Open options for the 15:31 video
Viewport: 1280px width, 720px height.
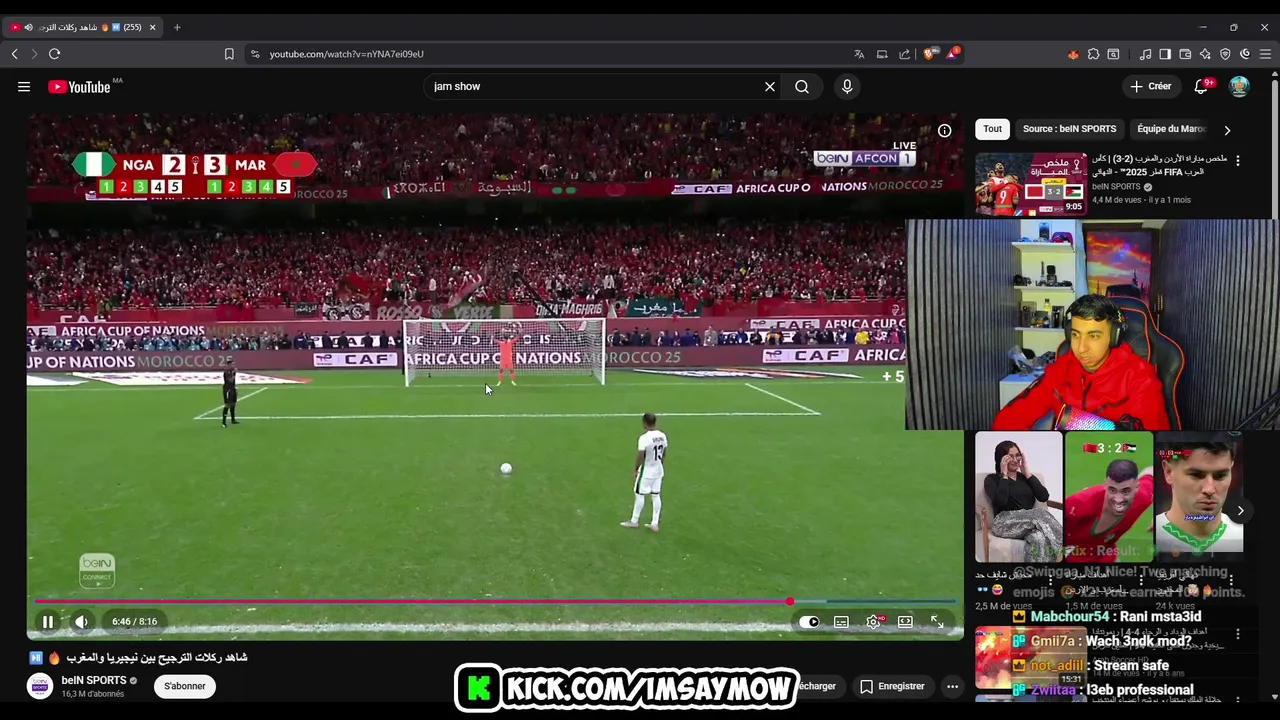pyautogui.click(x=1238, y=634)
